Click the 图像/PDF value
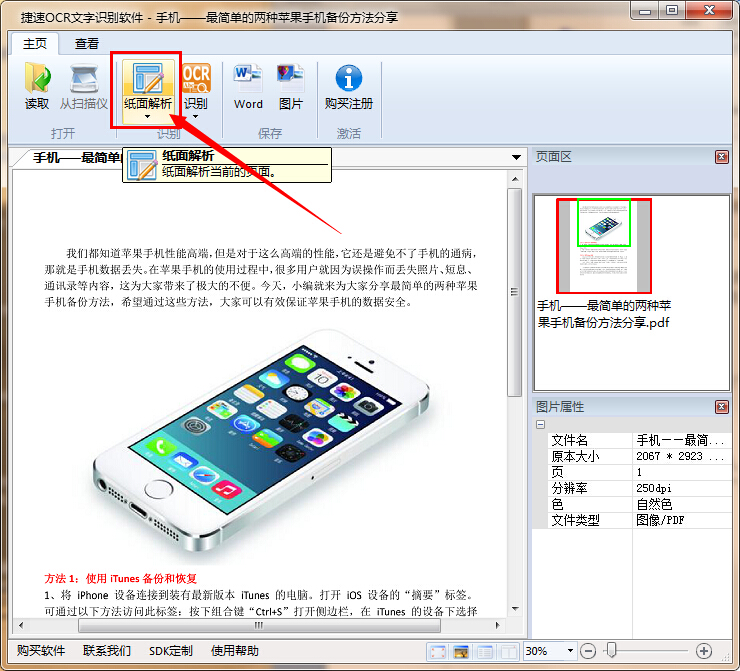This screenshot has height=671, width=740. 660,520
